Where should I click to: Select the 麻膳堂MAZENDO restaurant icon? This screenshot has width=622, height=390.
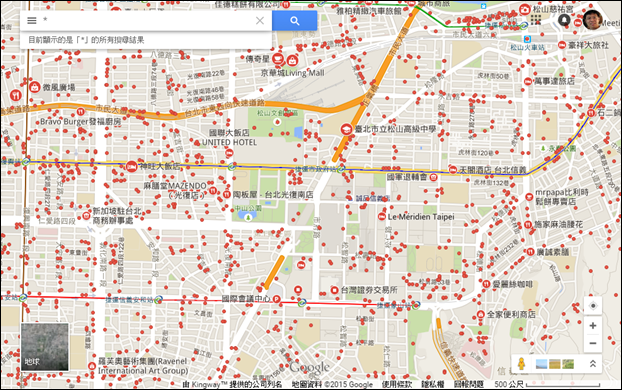point(213,191)
